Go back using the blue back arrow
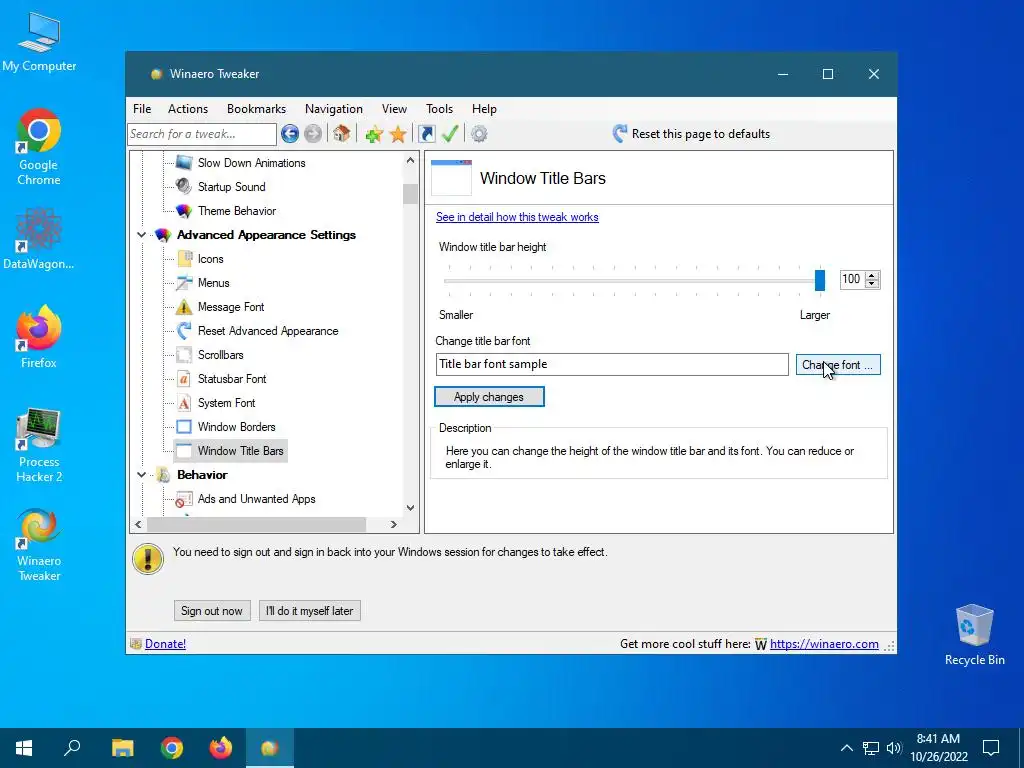 click(290, 134)
